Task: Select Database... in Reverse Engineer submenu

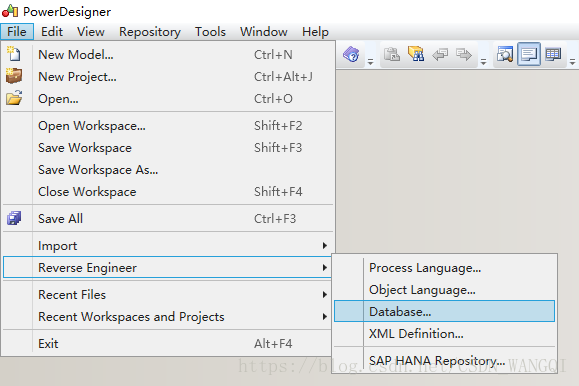Action: 444,311
